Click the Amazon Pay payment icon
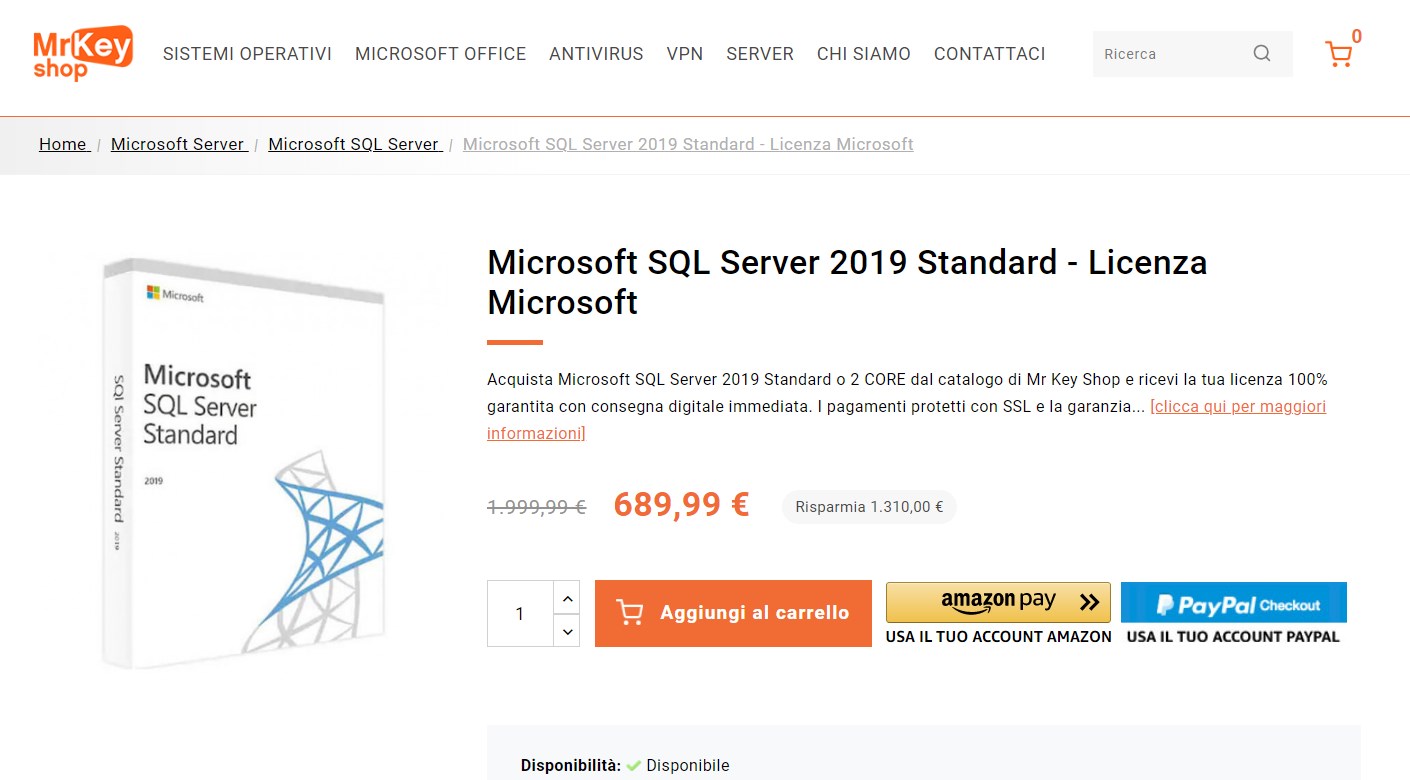1410x780 pixels. point(997,601)
